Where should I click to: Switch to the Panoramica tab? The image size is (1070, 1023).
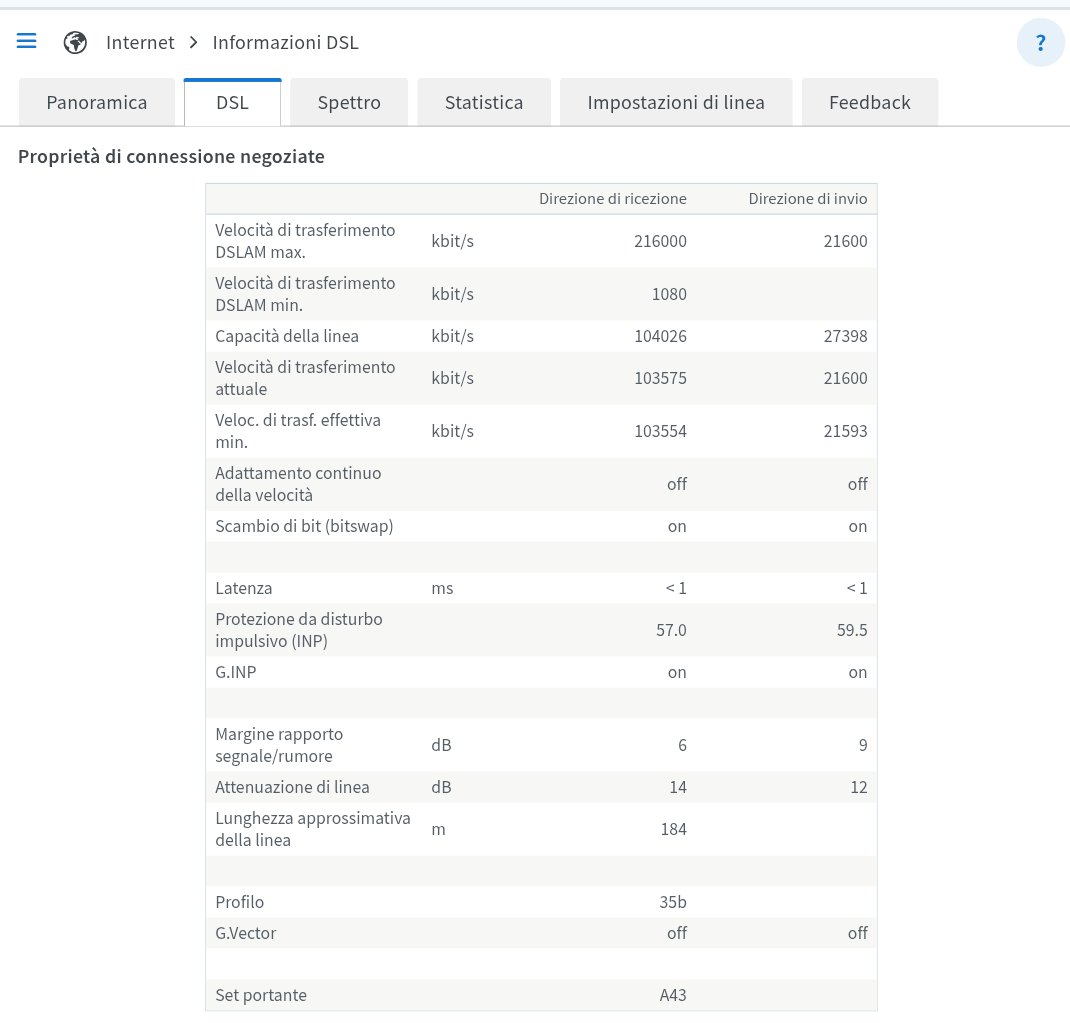coord(97,102)
